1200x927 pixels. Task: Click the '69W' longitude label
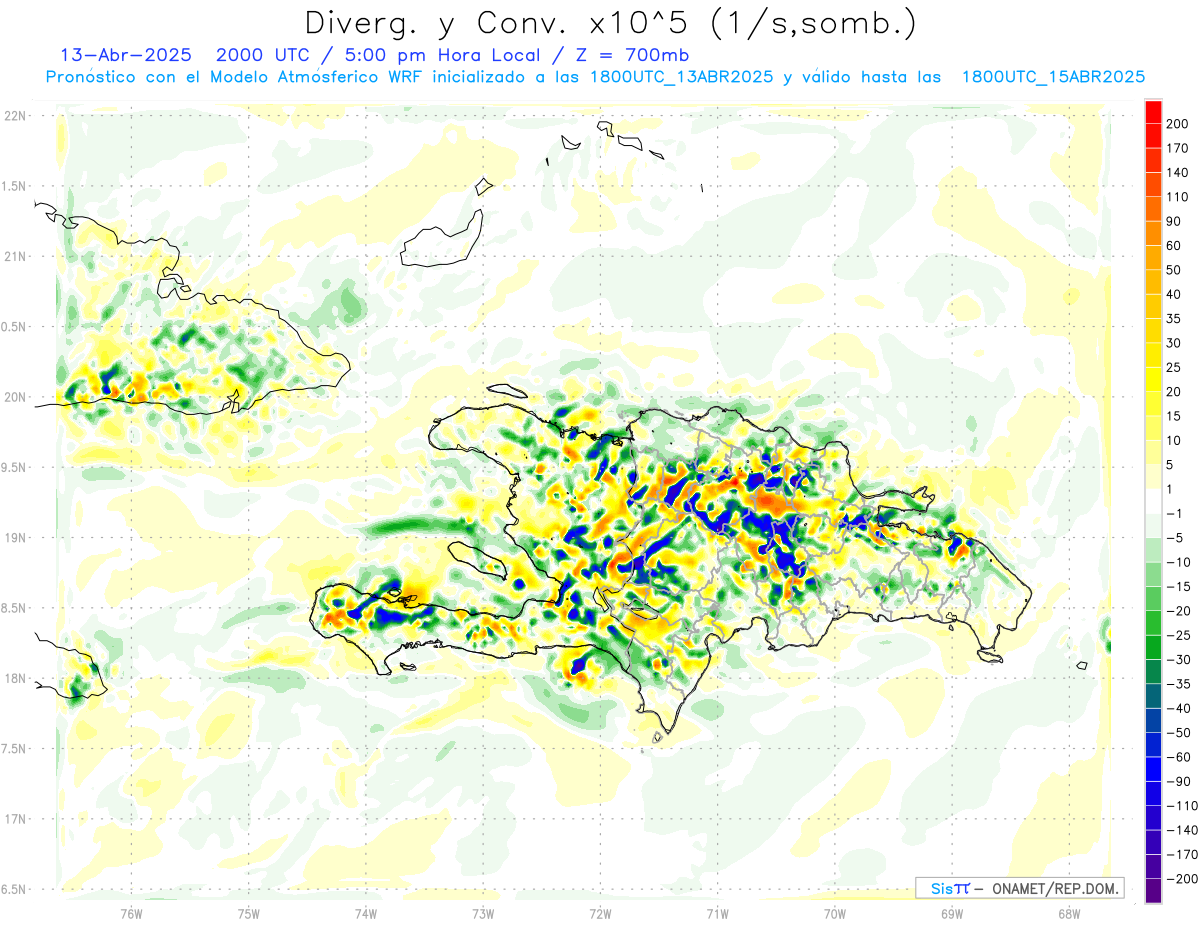951,913
